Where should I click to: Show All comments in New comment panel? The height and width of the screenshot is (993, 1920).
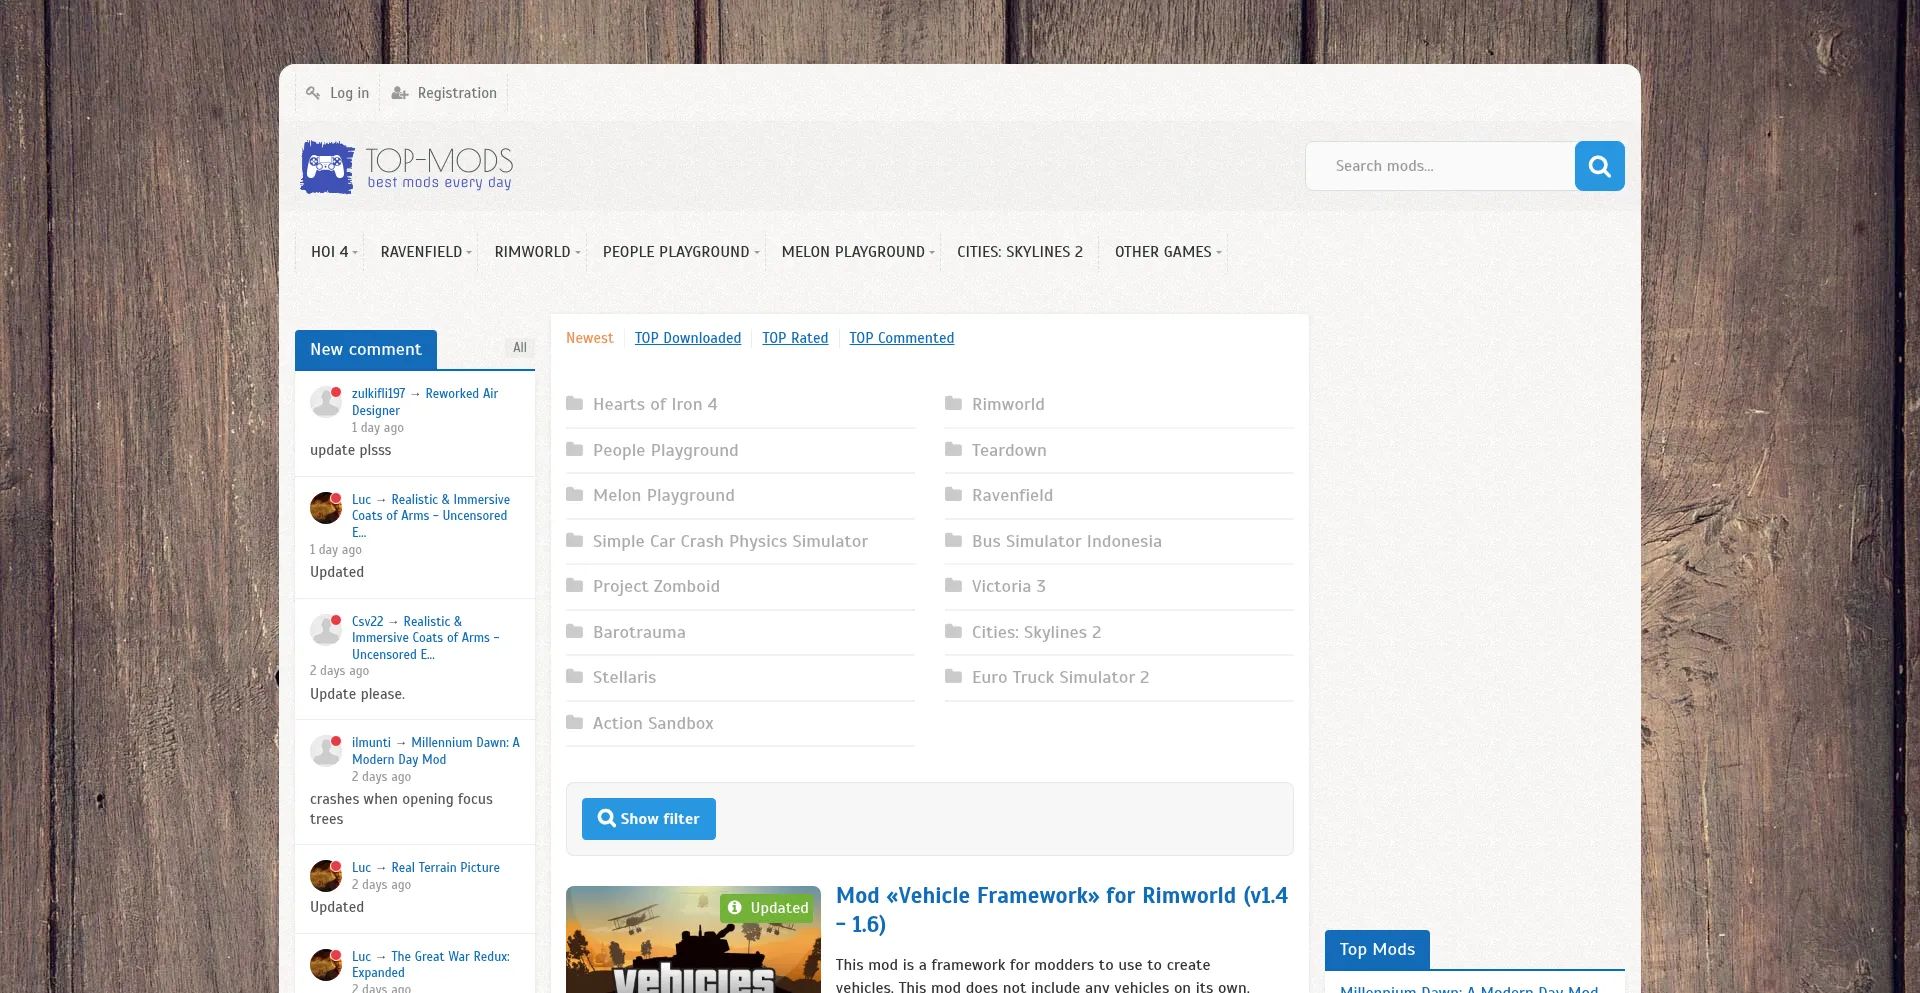click(x=520, y=348)
